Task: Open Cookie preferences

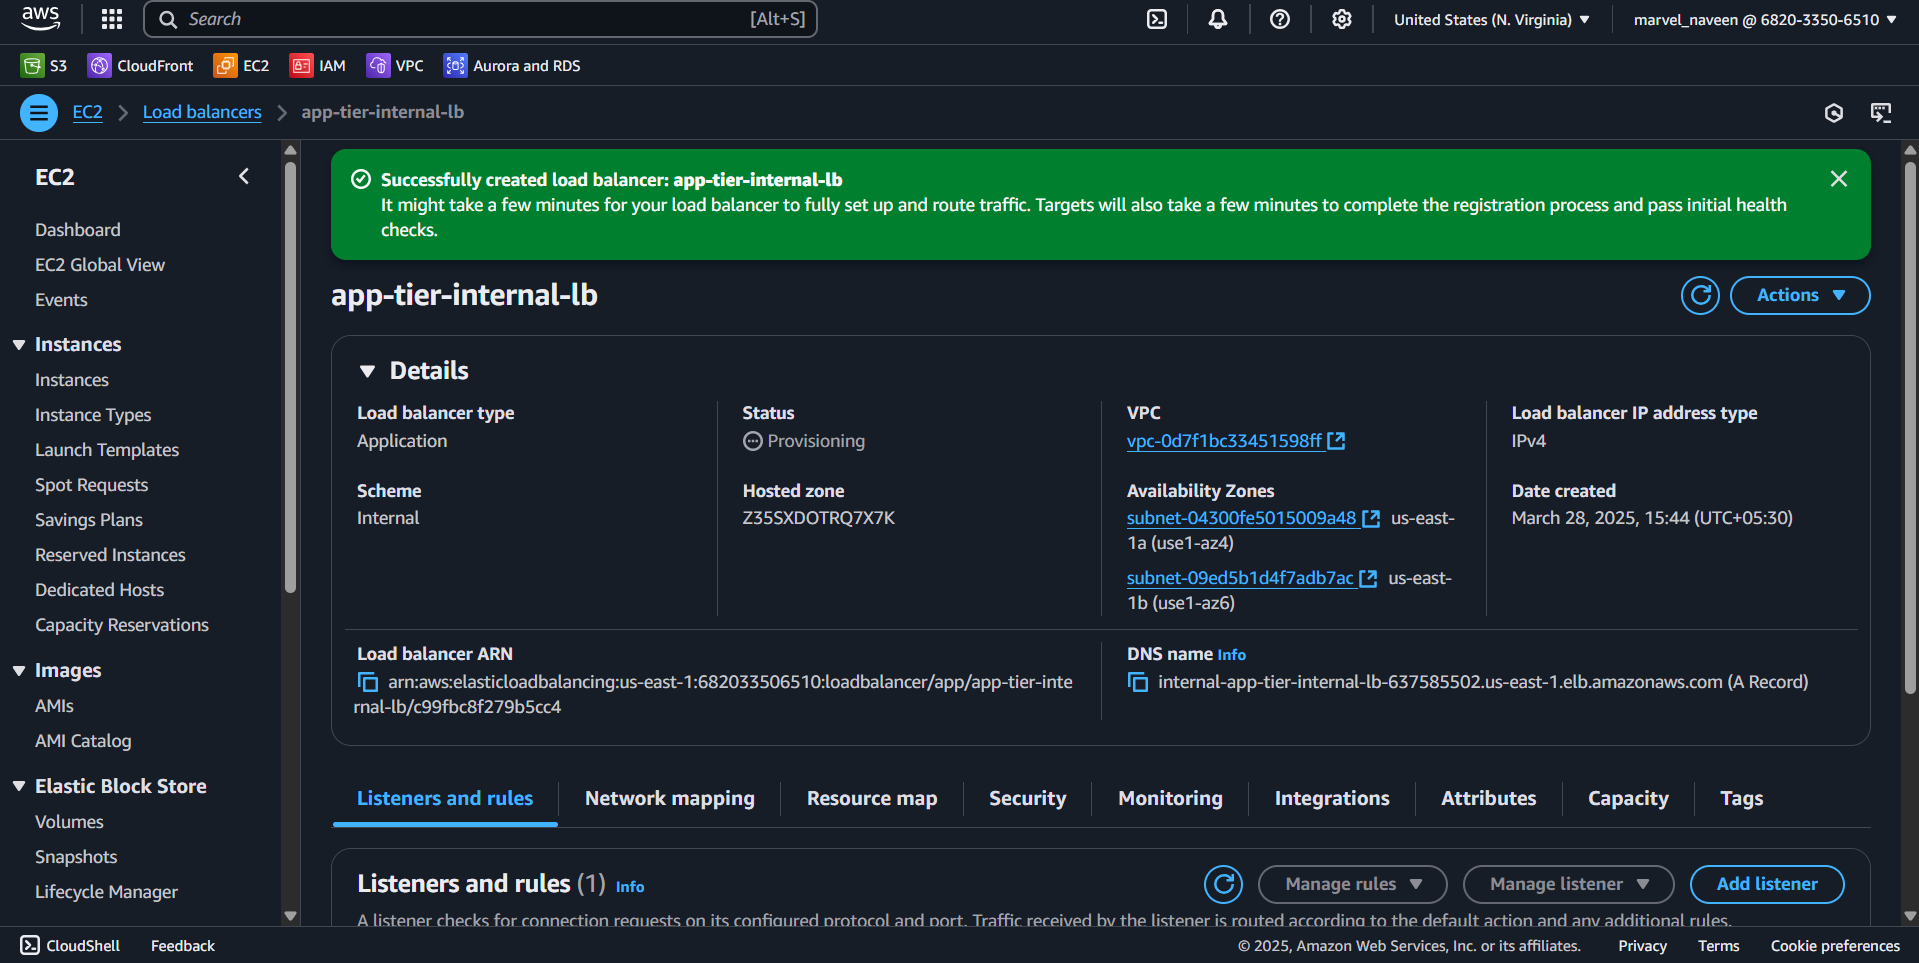Action: (x=1835, y=946)
